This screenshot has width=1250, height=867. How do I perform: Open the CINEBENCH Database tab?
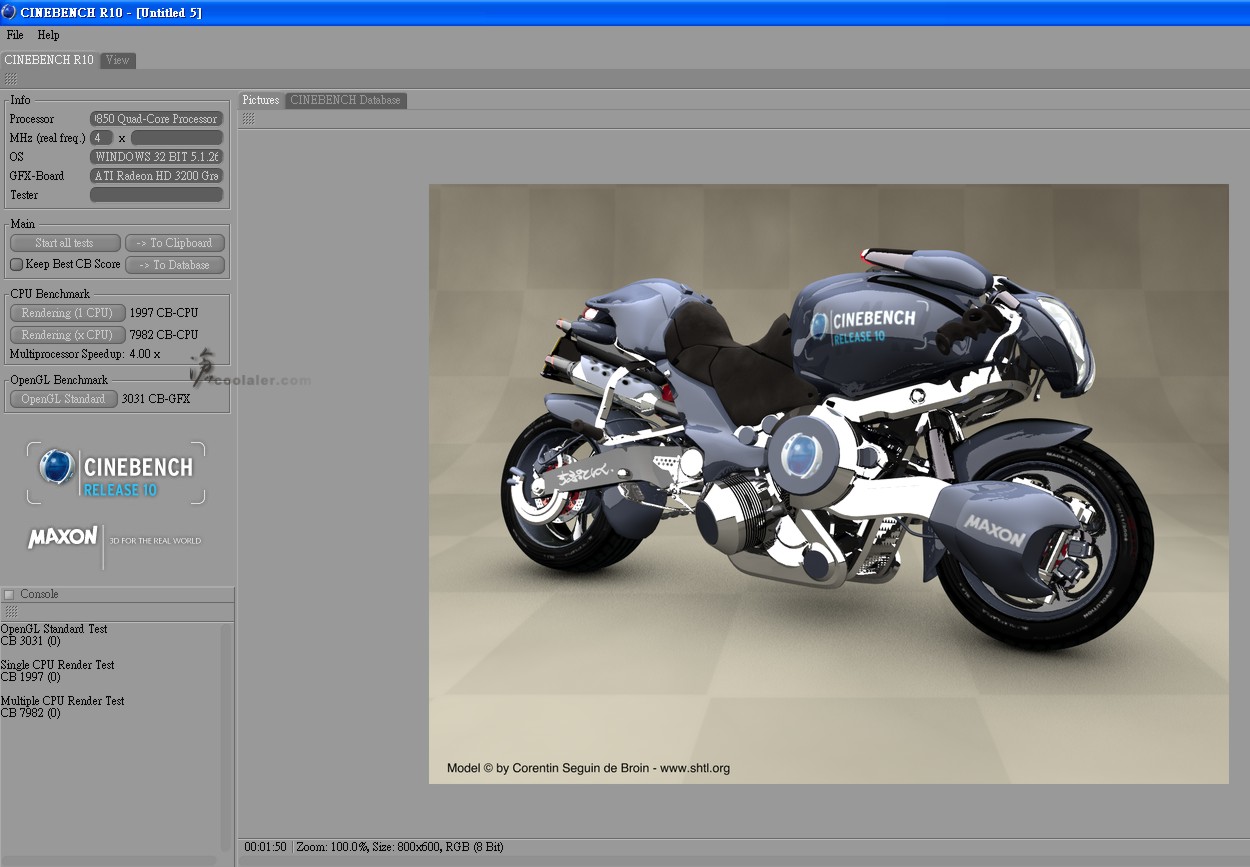pyautogui.click(x=346, y=100)
